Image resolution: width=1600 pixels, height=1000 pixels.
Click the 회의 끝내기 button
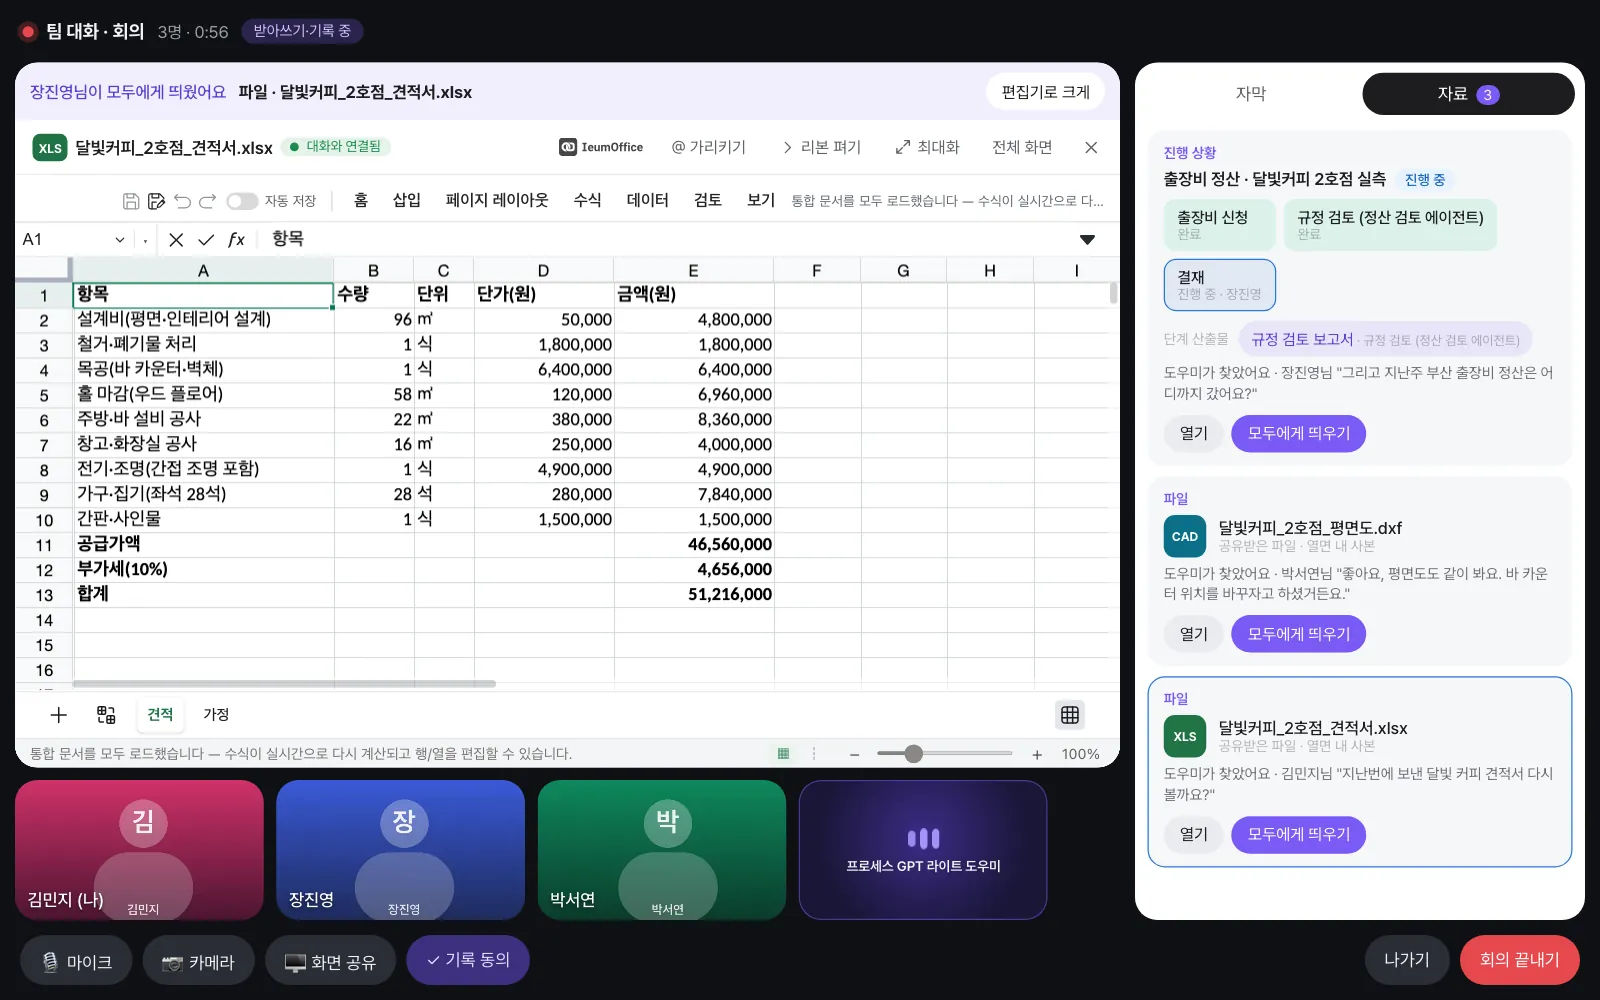1519,959
